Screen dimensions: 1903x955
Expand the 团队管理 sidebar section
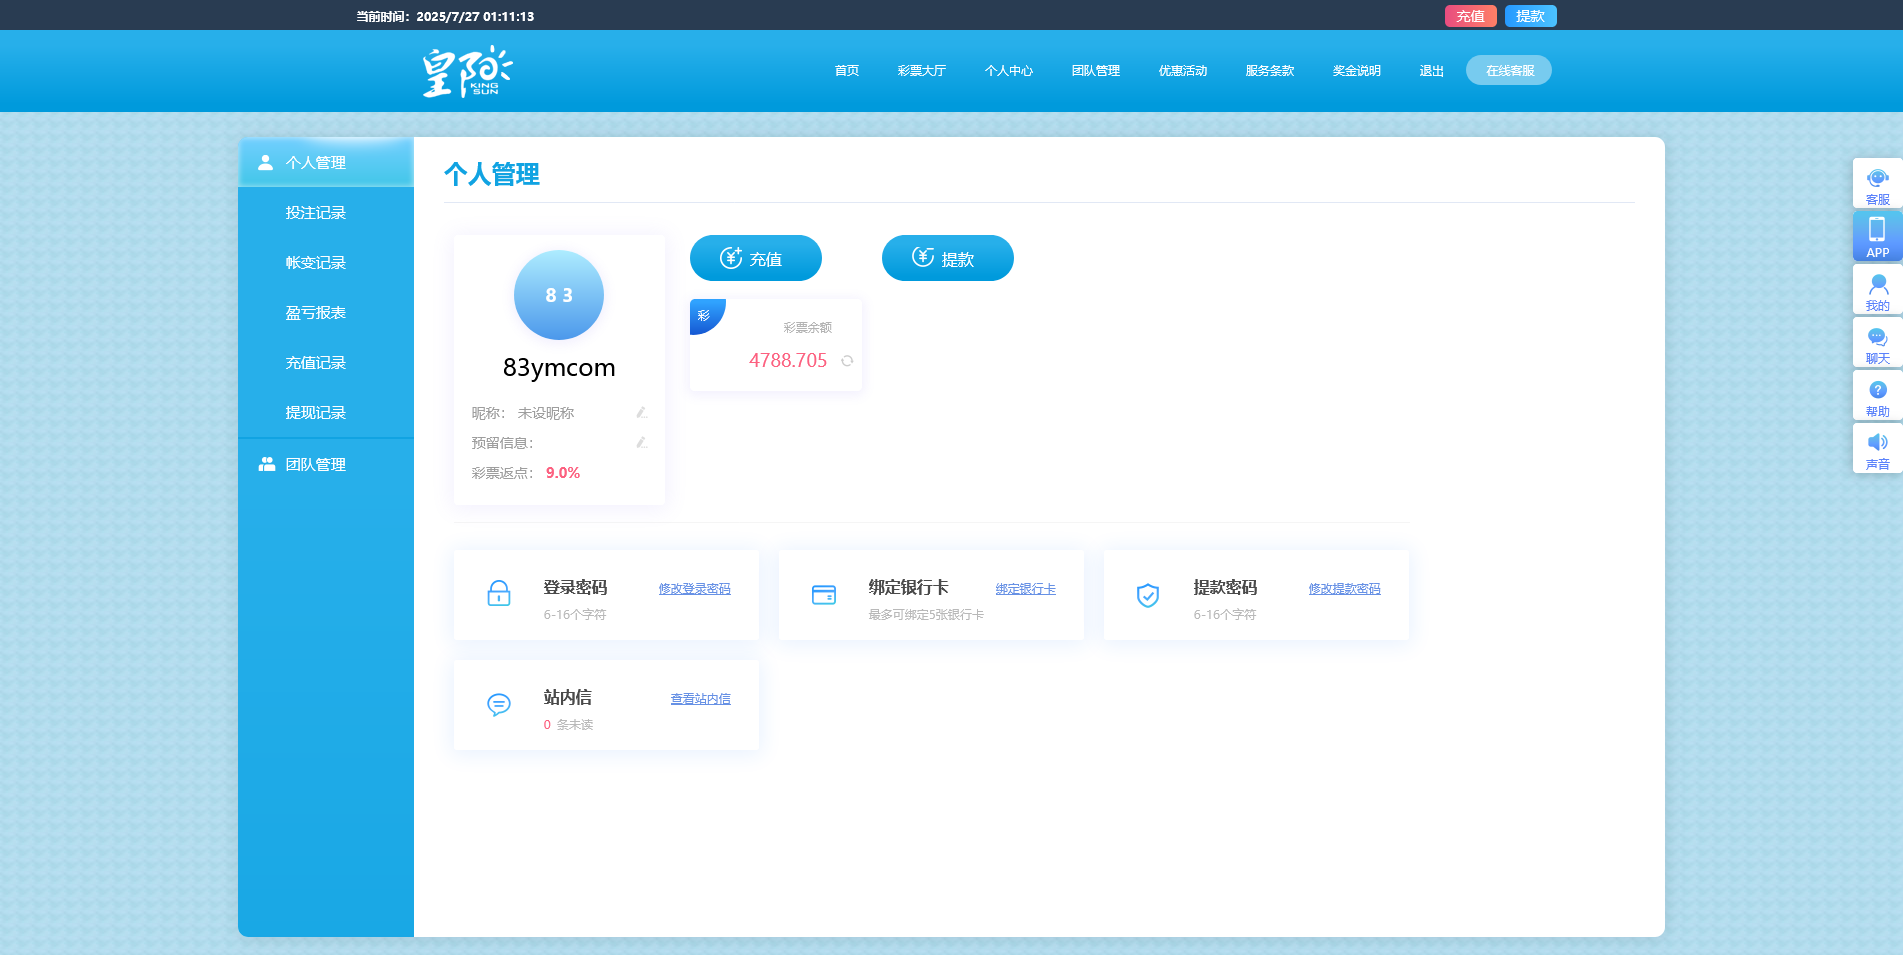(326, 464)
